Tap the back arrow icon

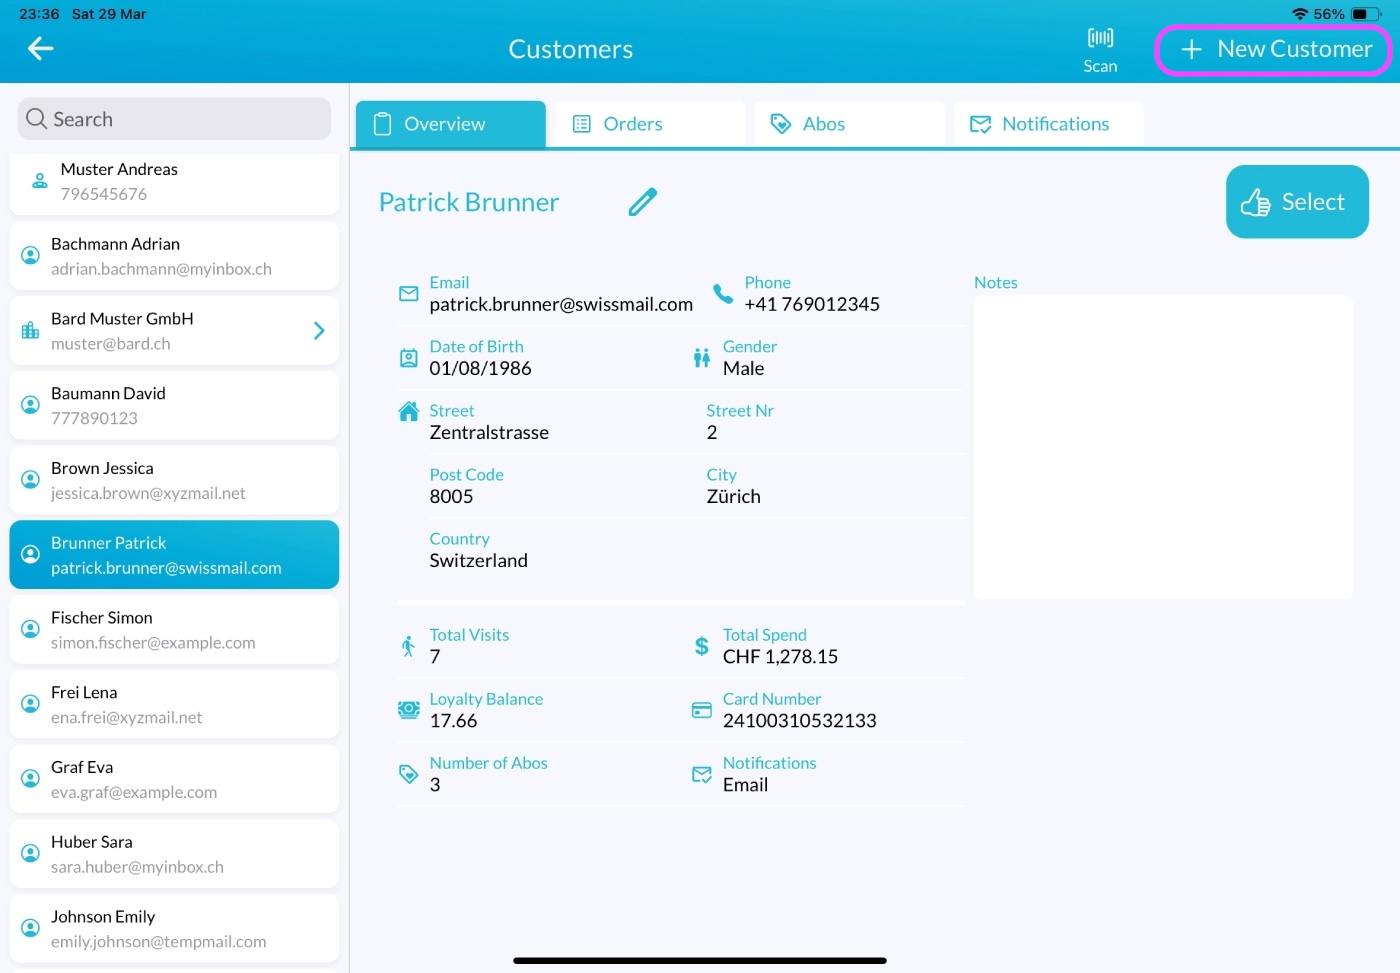tap(40, 48)
